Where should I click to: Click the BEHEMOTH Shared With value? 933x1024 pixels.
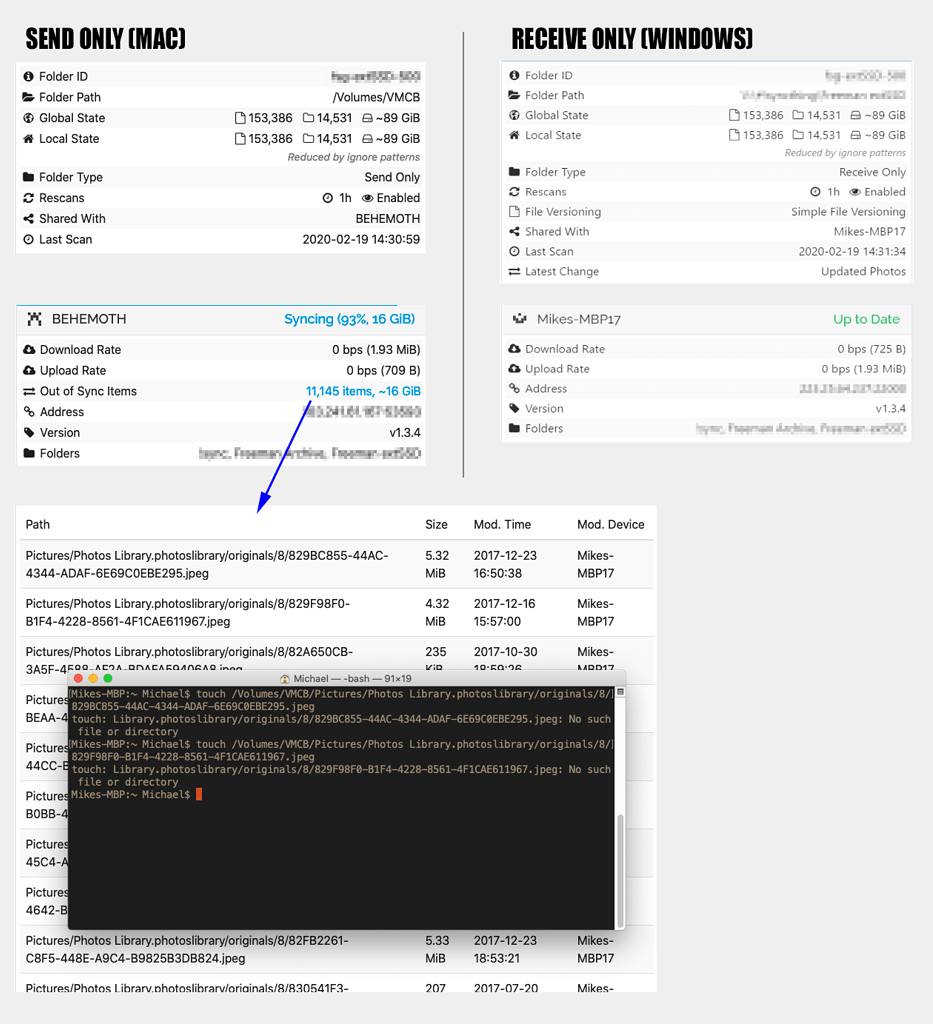coord(388,219)
